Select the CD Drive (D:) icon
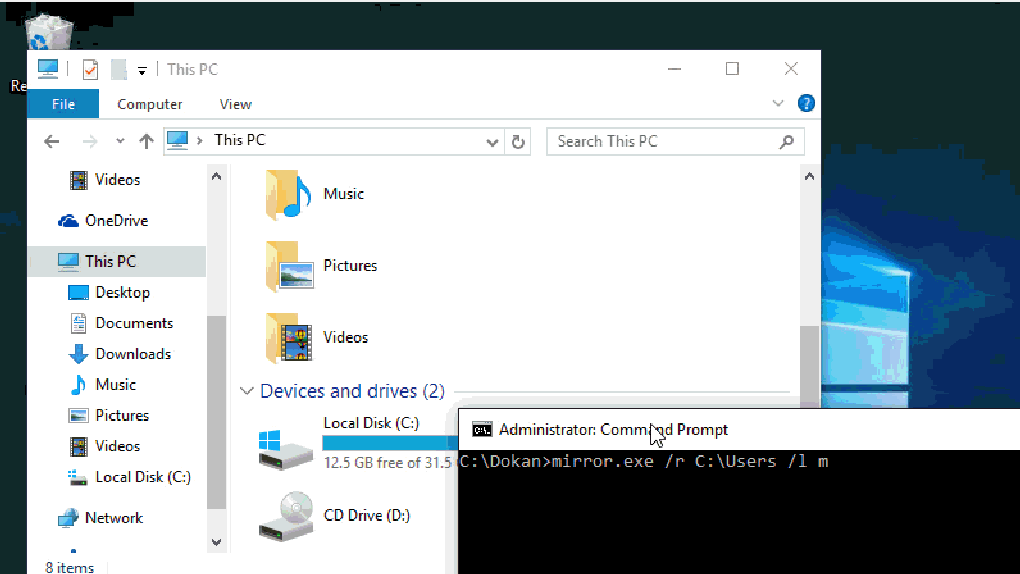Viewport: 1020px width, 574px height. coord(286,515)
